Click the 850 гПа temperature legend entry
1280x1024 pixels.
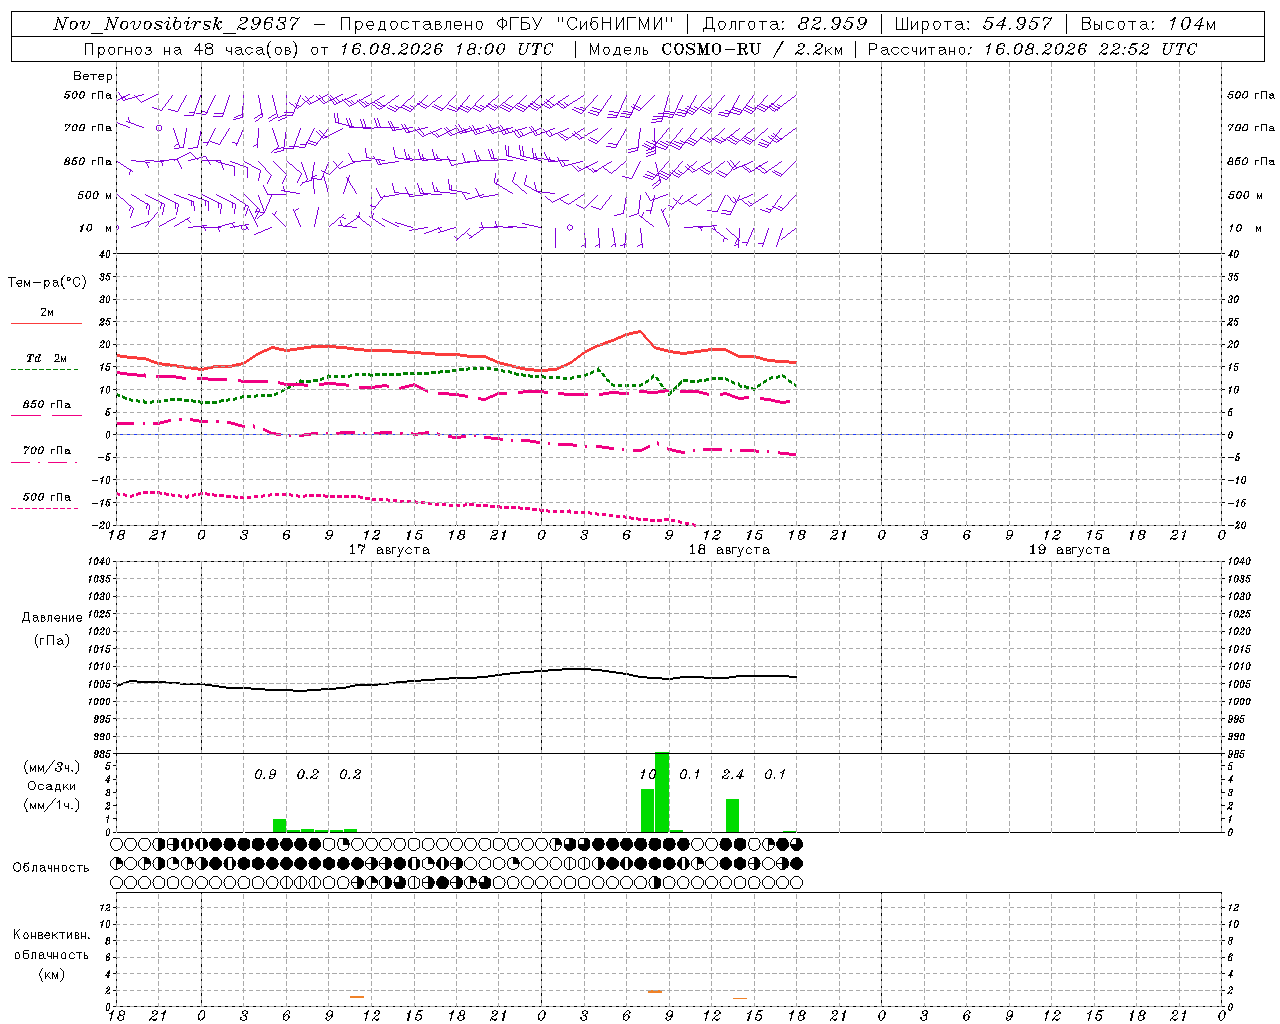(x=46, y=405)
